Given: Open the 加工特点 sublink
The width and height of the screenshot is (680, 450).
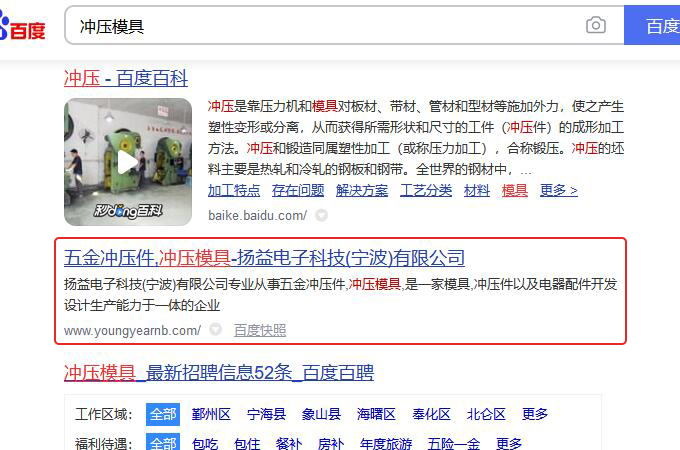Looking at the screenshot, I should click(234, 190).
